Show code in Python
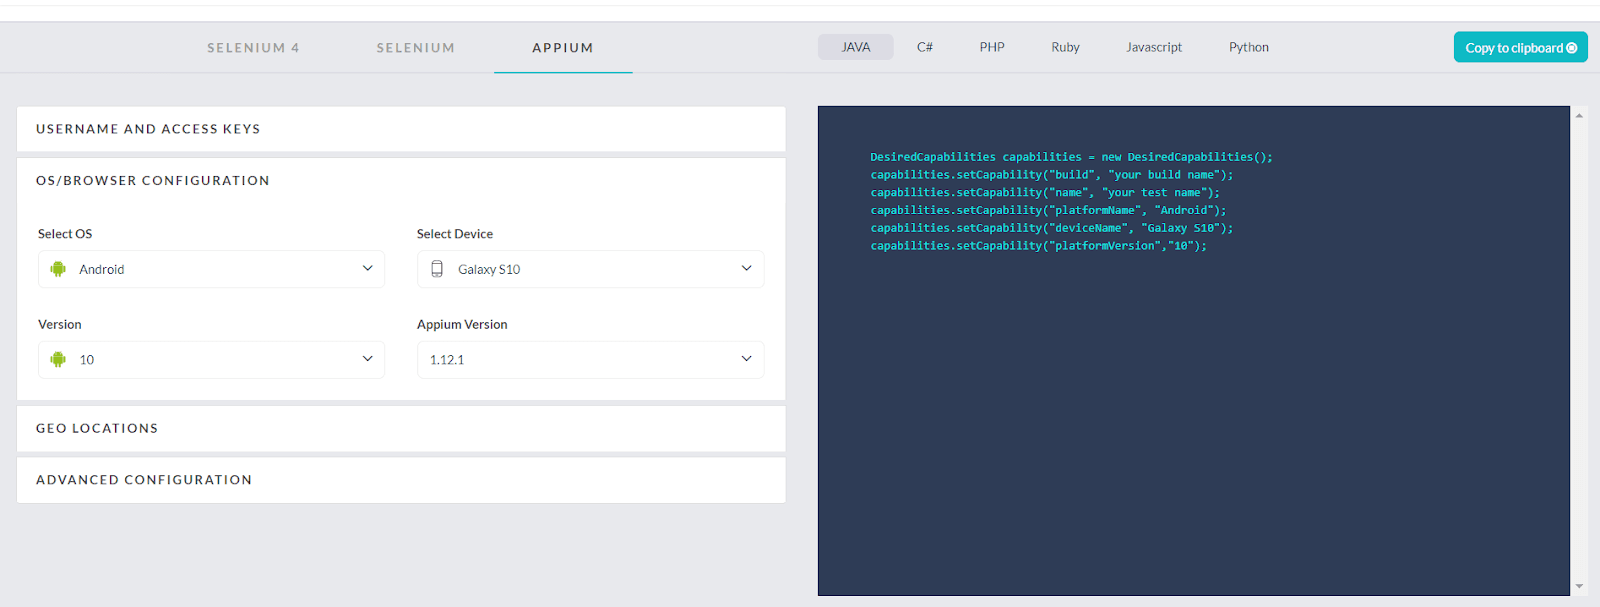Screen dimensions: 1600x607 pyautogui.click(x=1248, y=47)
